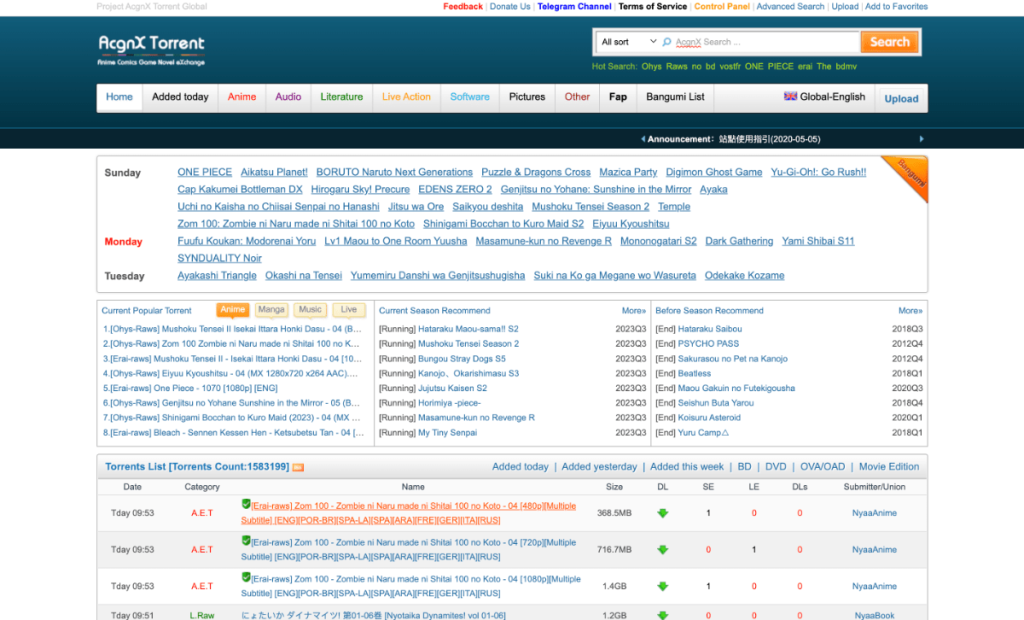Filter torrents by Added yesterday

click(599, 466)
